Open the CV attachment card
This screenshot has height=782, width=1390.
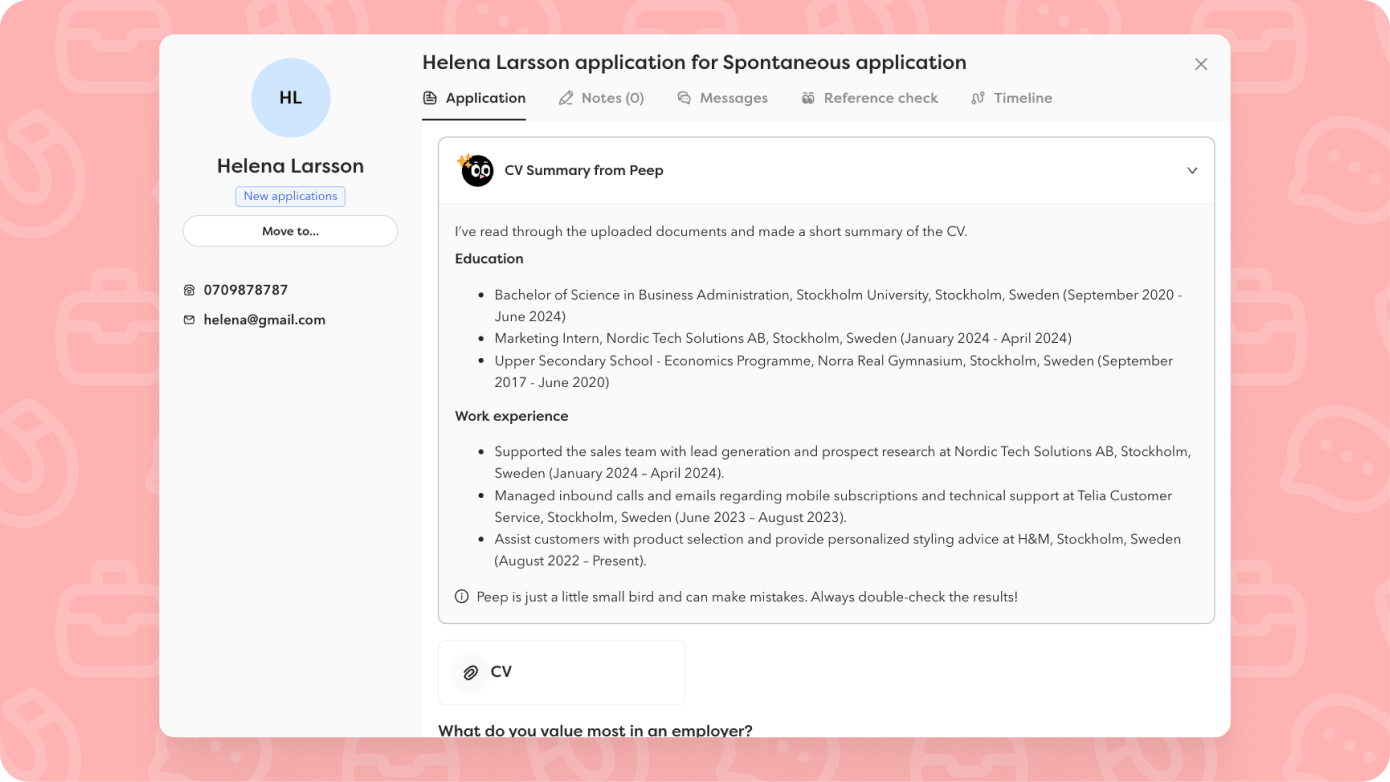coord(562,672)
